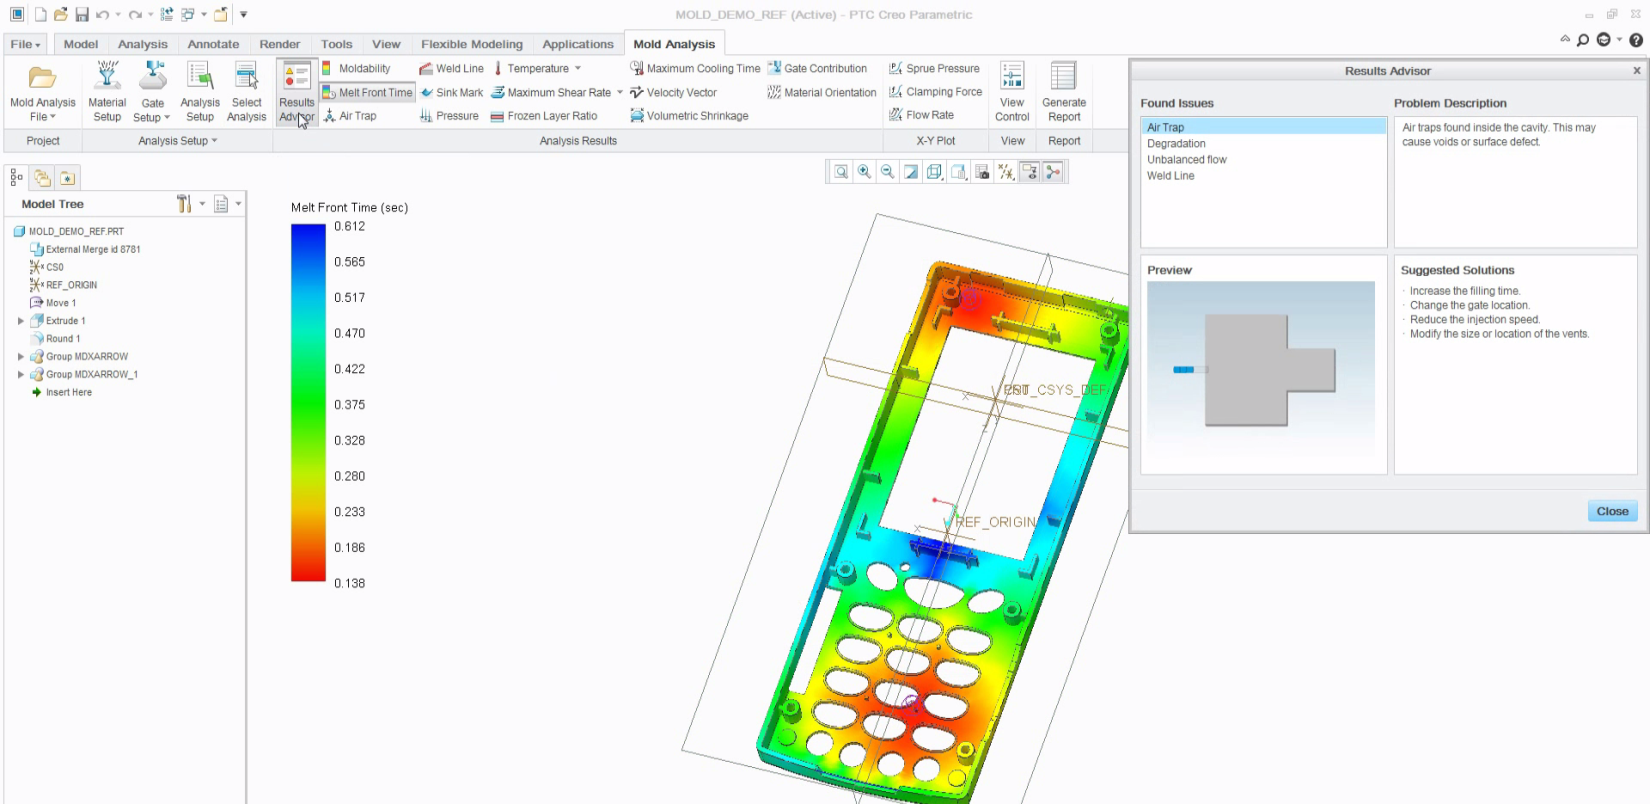Show Maximum Shear Rate result

pyautogui.click(x=551, y=92)
